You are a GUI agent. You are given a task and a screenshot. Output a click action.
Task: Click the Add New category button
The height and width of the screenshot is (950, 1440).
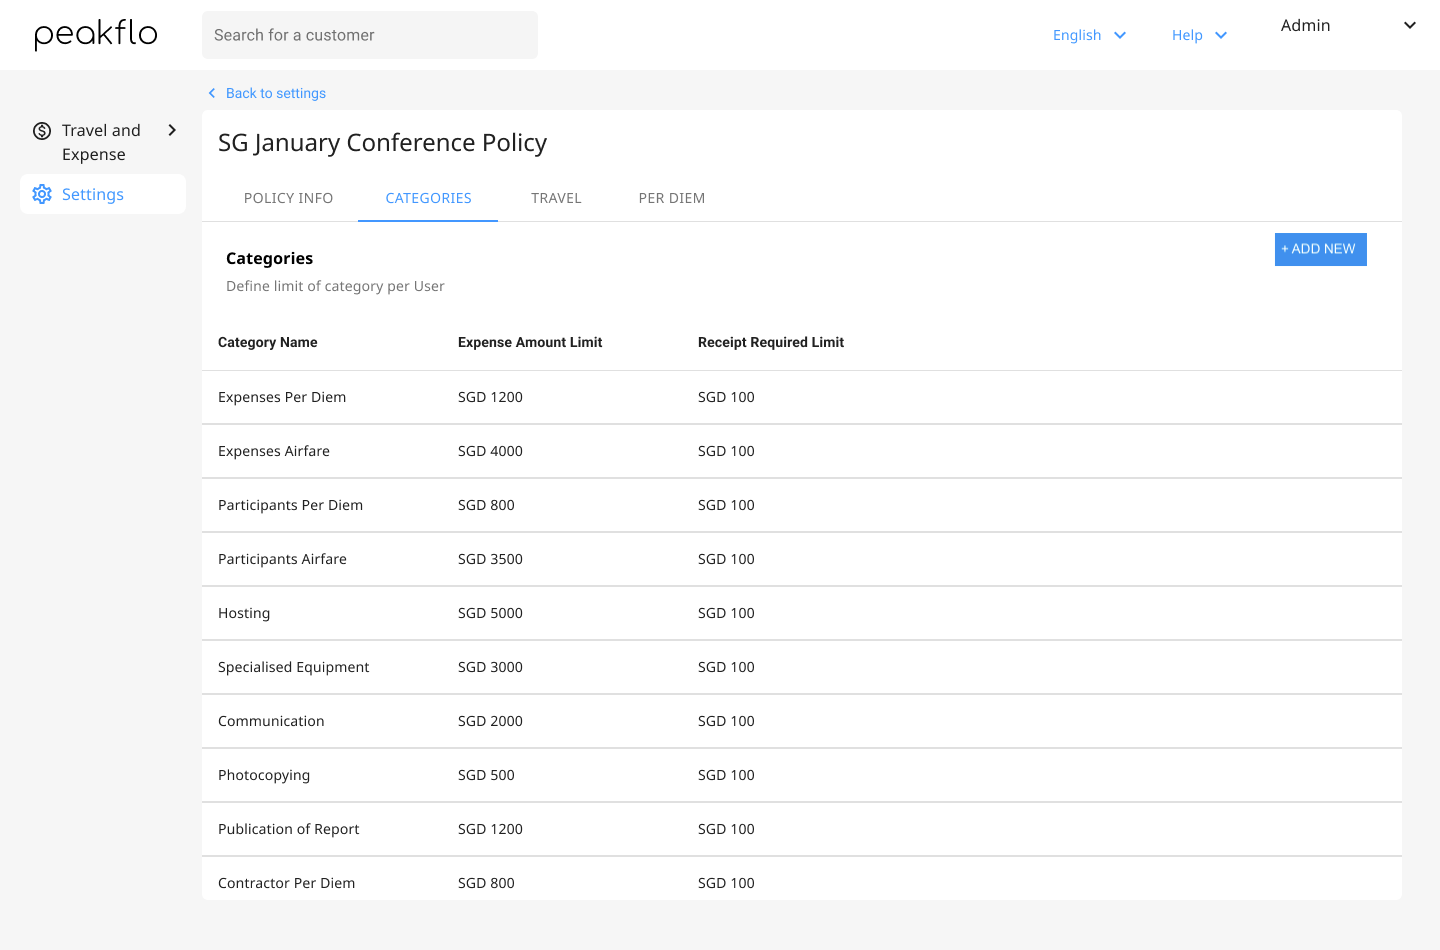(1320, 249)
